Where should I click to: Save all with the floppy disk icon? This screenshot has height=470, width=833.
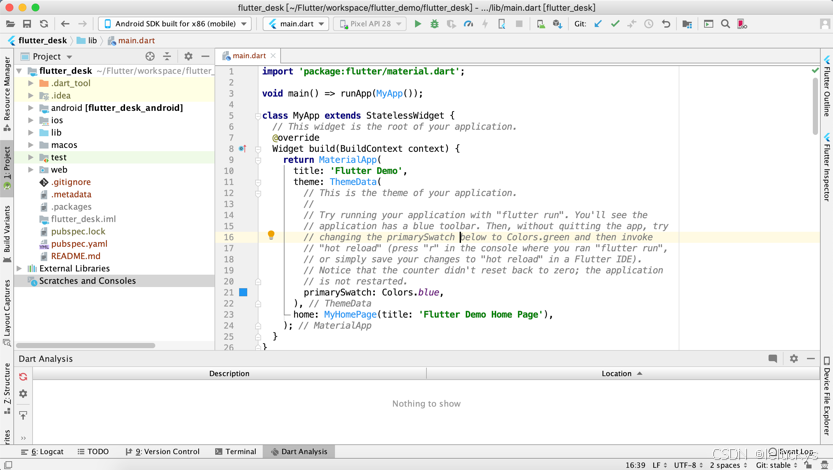(x=27, y=24)
